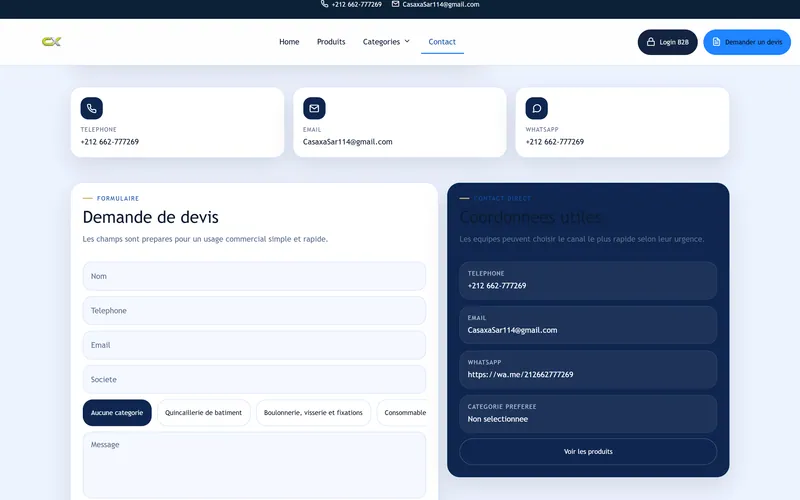Click email address in top bar
The image size is (800, 500).
tap(441, 4)
